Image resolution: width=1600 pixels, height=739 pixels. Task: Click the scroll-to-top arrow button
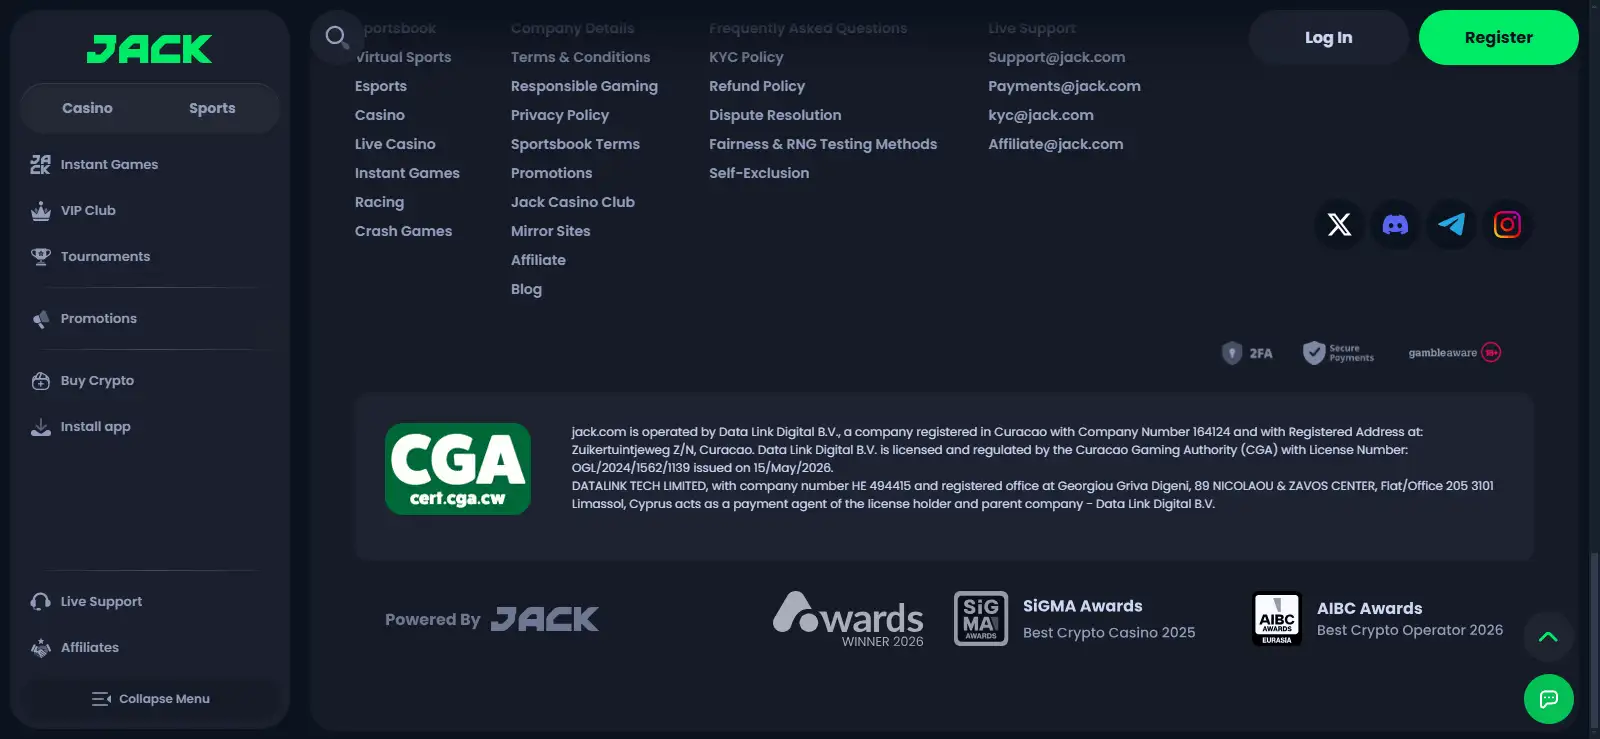pyautogui.click(x=1548, y=636)
